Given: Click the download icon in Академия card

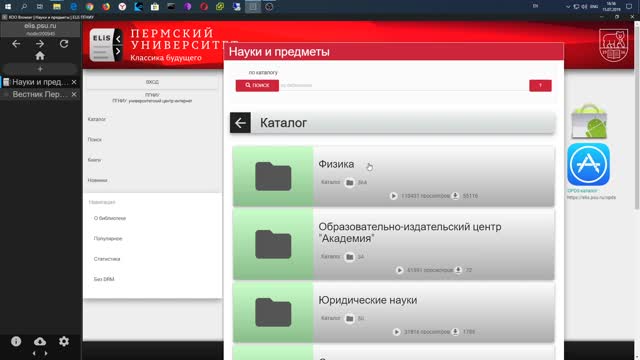Looking at the screenshot, I should pyautogui.click(x=458, y=270).
